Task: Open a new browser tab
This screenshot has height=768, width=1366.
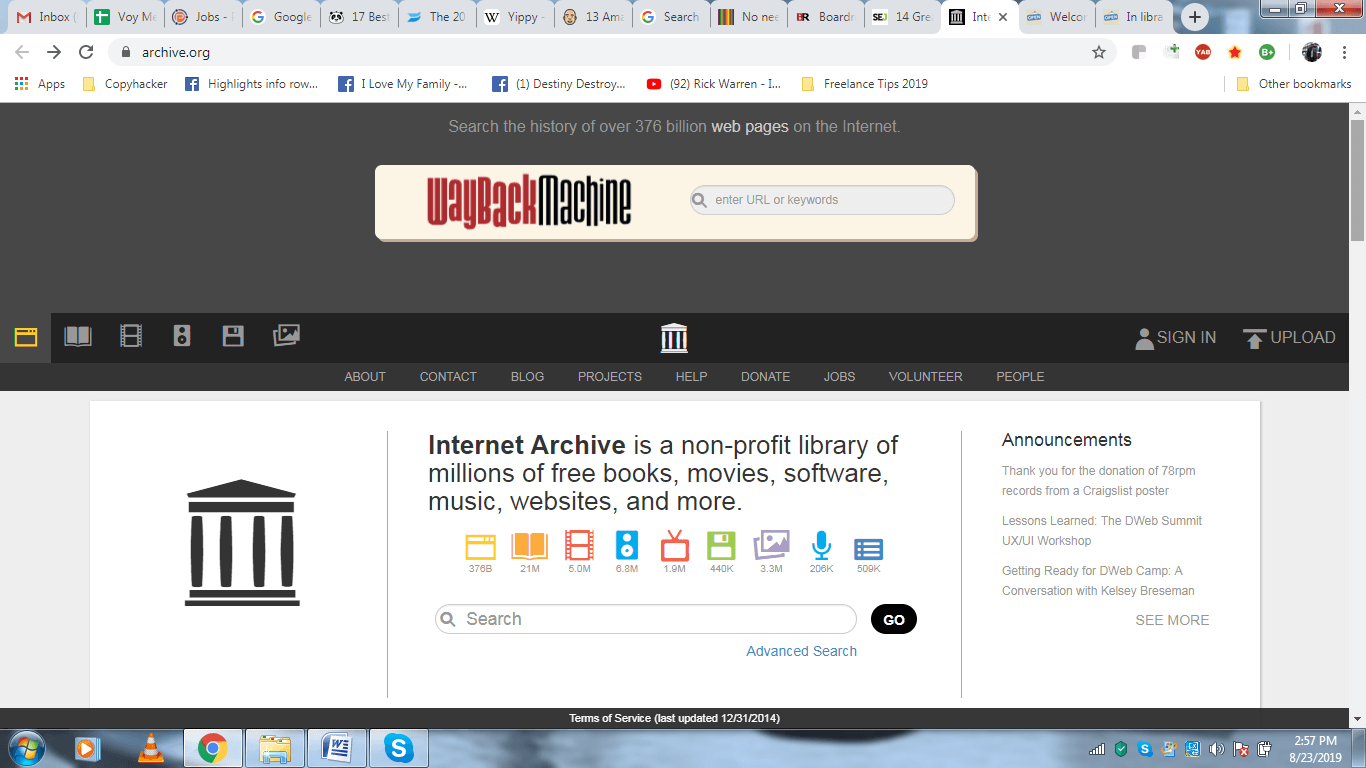Action: 1194,17
